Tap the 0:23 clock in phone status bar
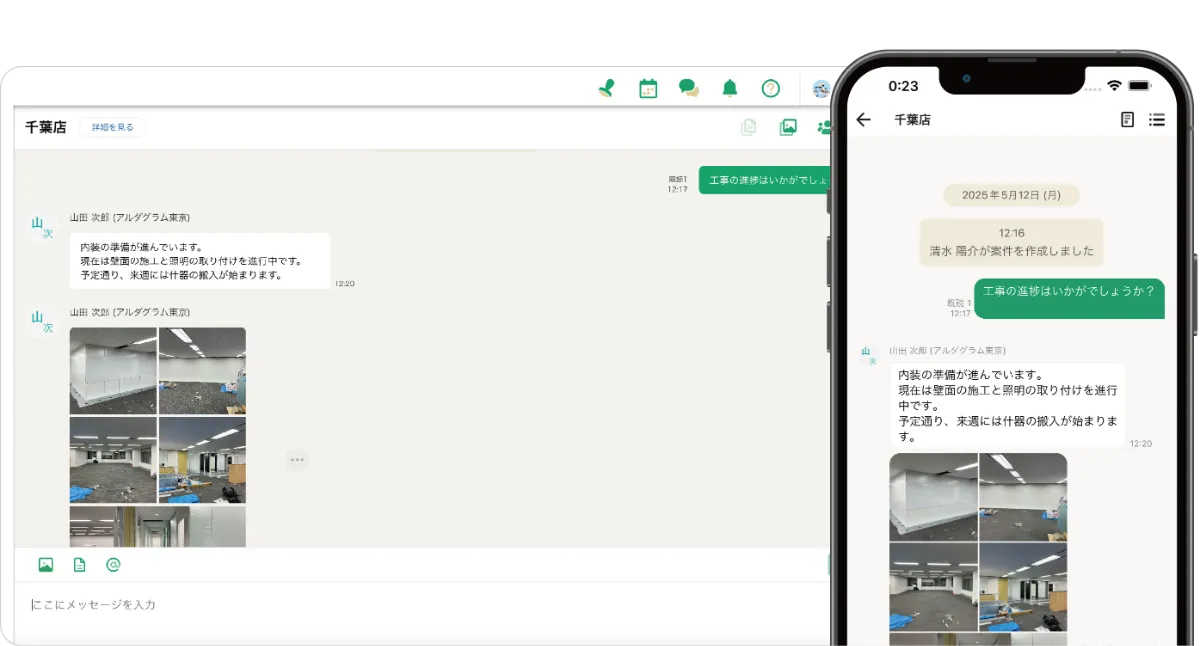 coord(903,86)
